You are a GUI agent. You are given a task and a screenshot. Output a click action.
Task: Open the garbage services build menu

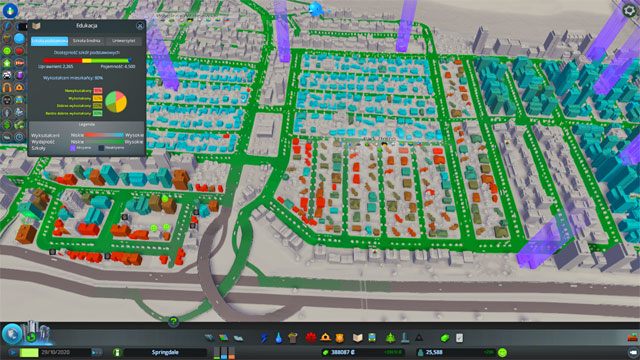pos(293,338)
